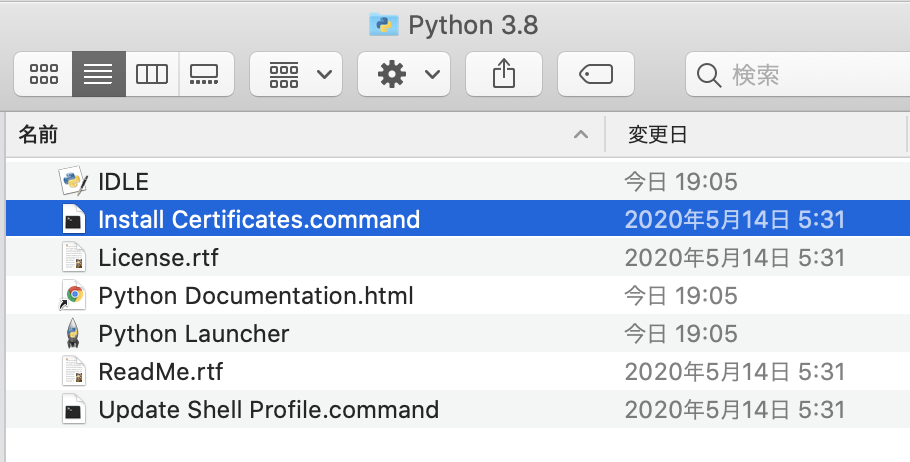Image resolution: width=910 pixels, height=462 pixels.
Task: Select License.rtf file
Action: pos(458,257)
